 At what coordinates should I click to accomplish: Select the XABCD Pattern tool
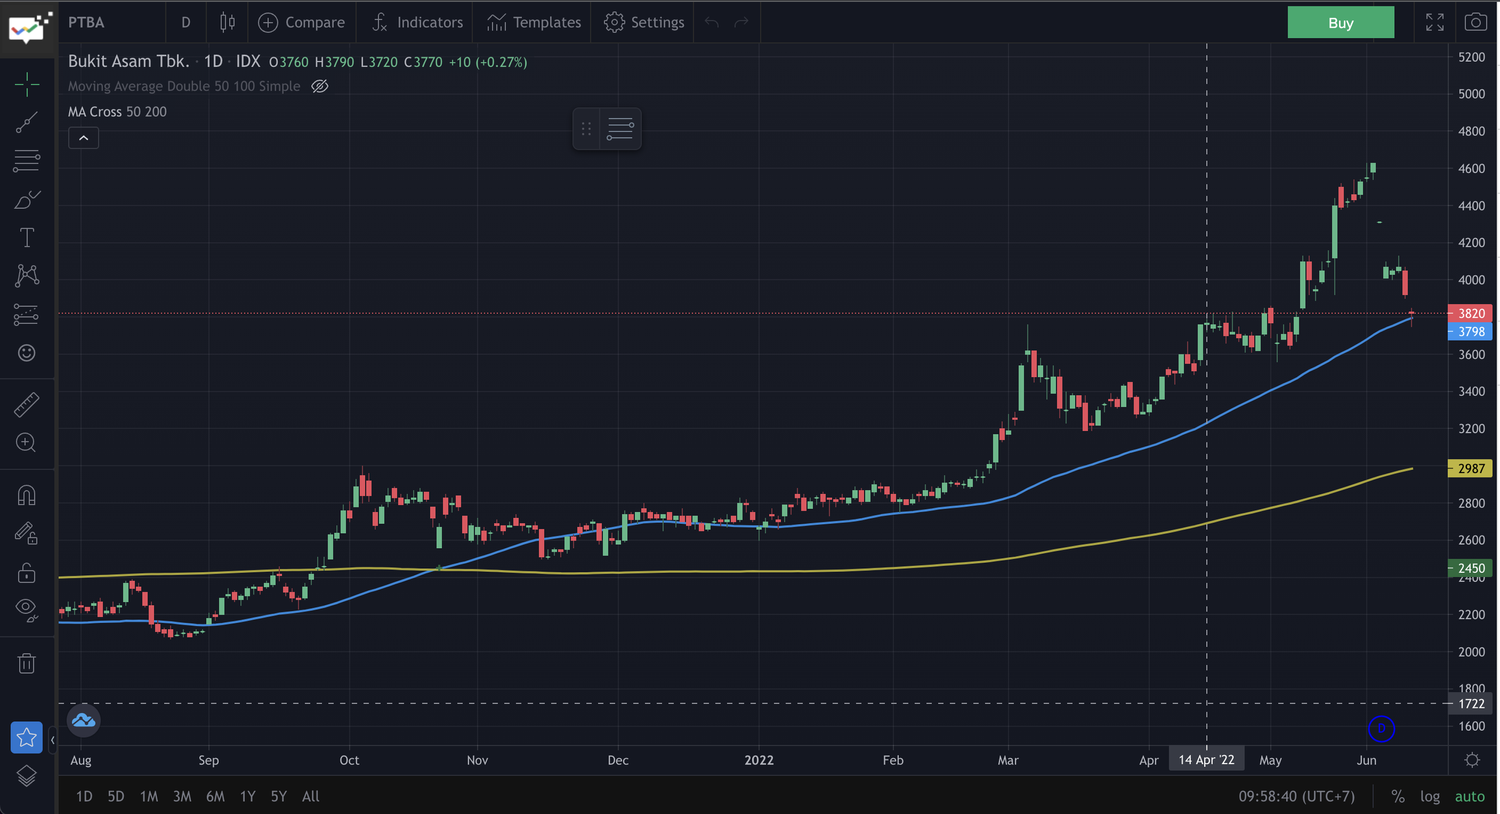coord(26,275)
